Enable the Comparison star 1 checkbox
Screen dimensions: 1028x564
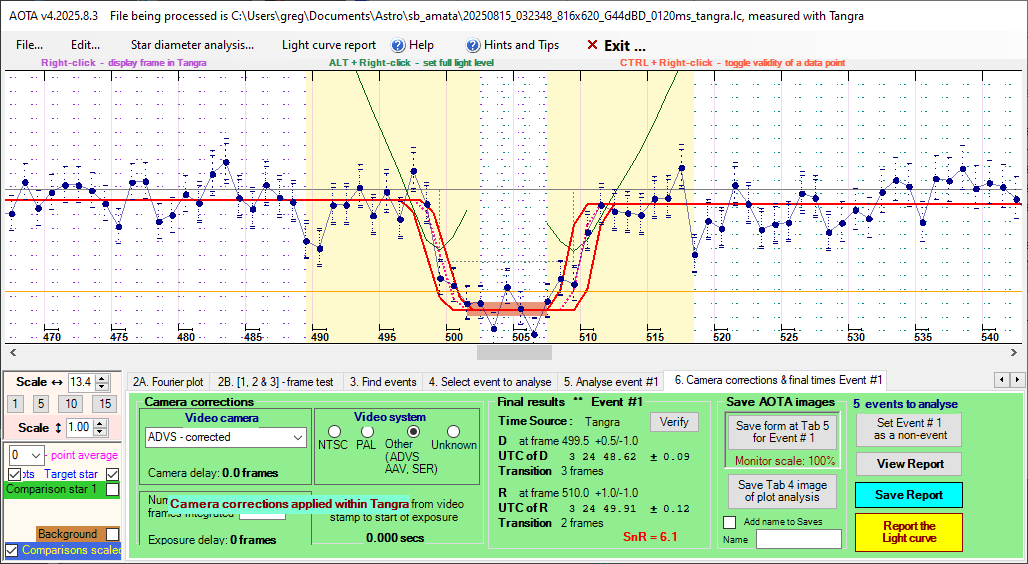click(x=112, y=490)
